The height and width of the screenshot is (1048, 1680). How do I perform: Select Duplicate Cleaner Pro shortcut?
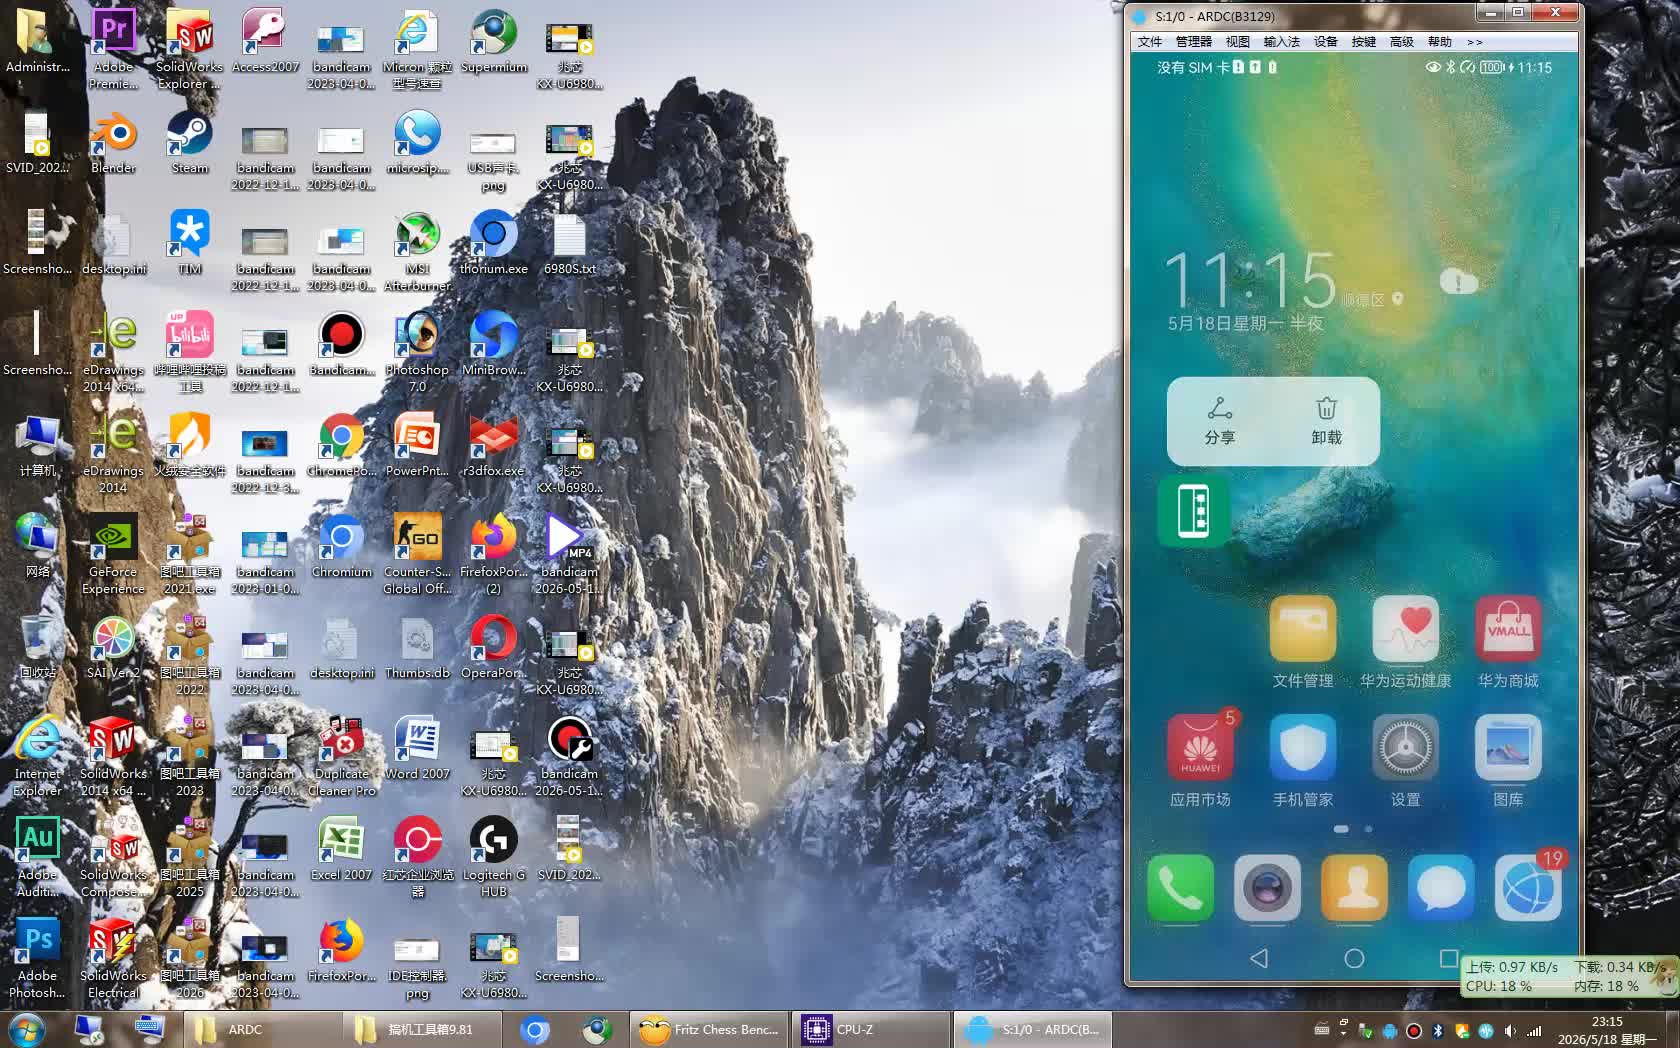[341, 756]
